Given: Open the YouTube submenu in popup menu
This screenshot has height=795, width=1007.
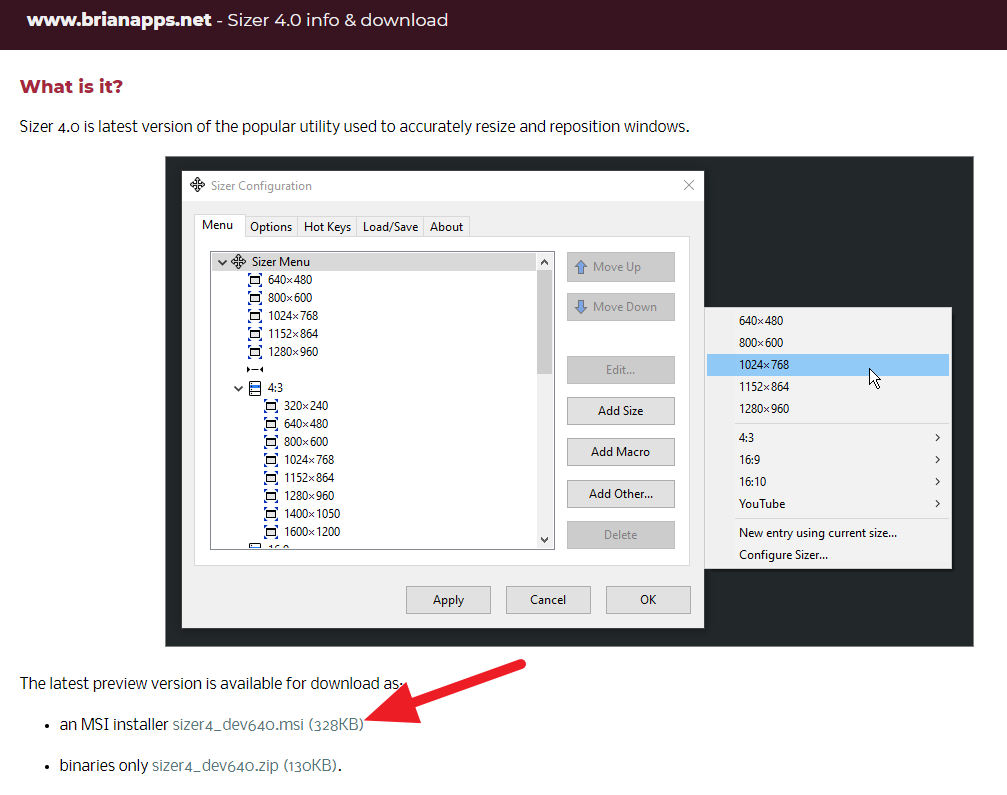Looking at the screenshot, I should (x=828, y=503).
